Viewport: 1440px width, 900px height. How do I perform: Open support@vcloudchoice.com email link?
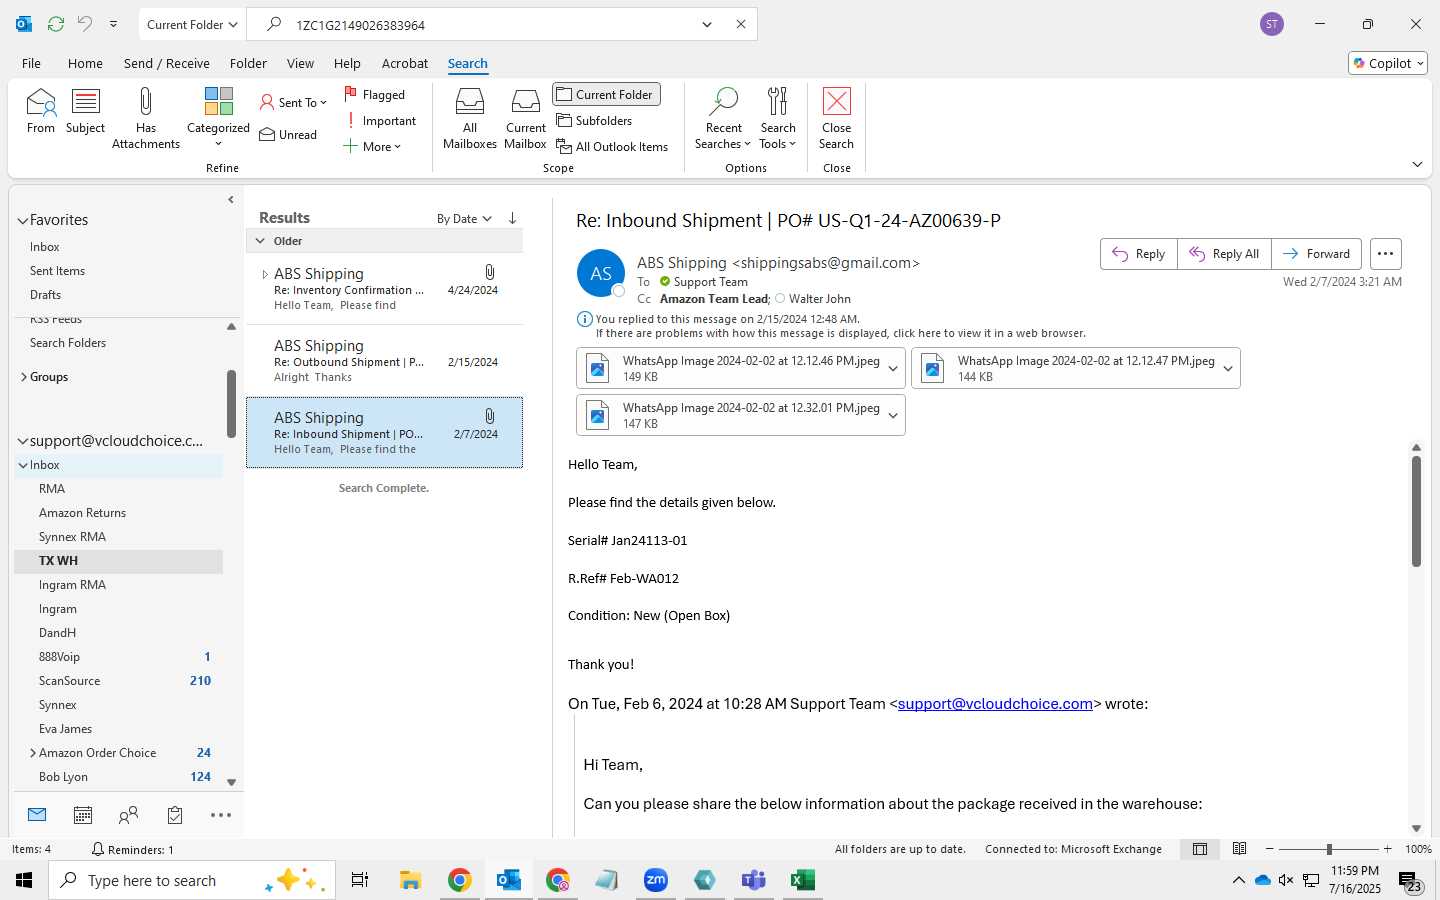click(995, 704)
